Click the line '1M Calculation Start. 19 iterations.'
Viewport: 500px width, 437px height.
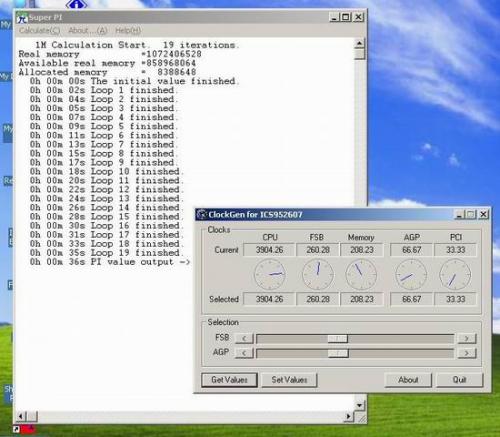point(137,45)
